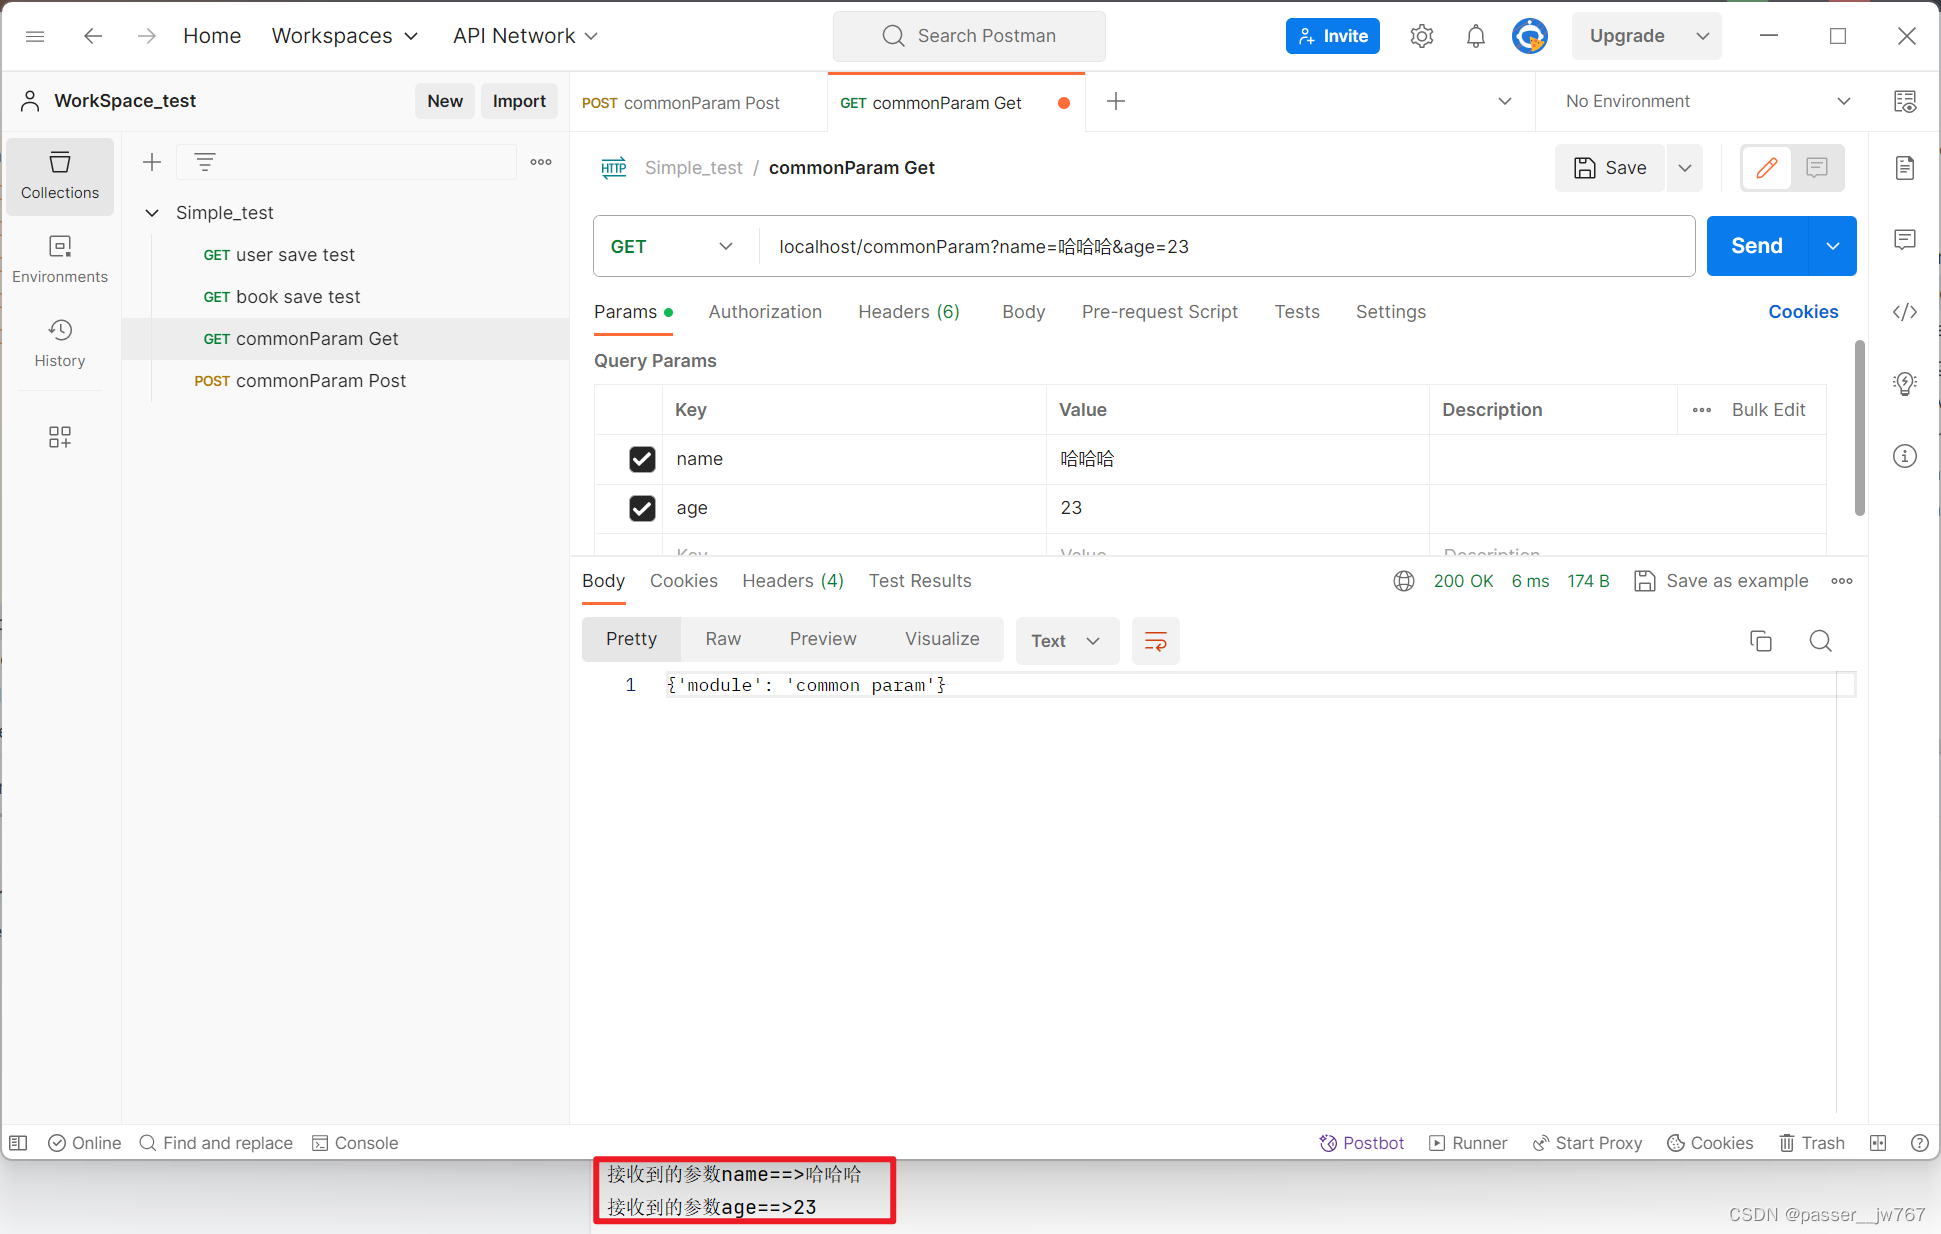
Task: Click the request URL input field
Action: coord(1226,246)
